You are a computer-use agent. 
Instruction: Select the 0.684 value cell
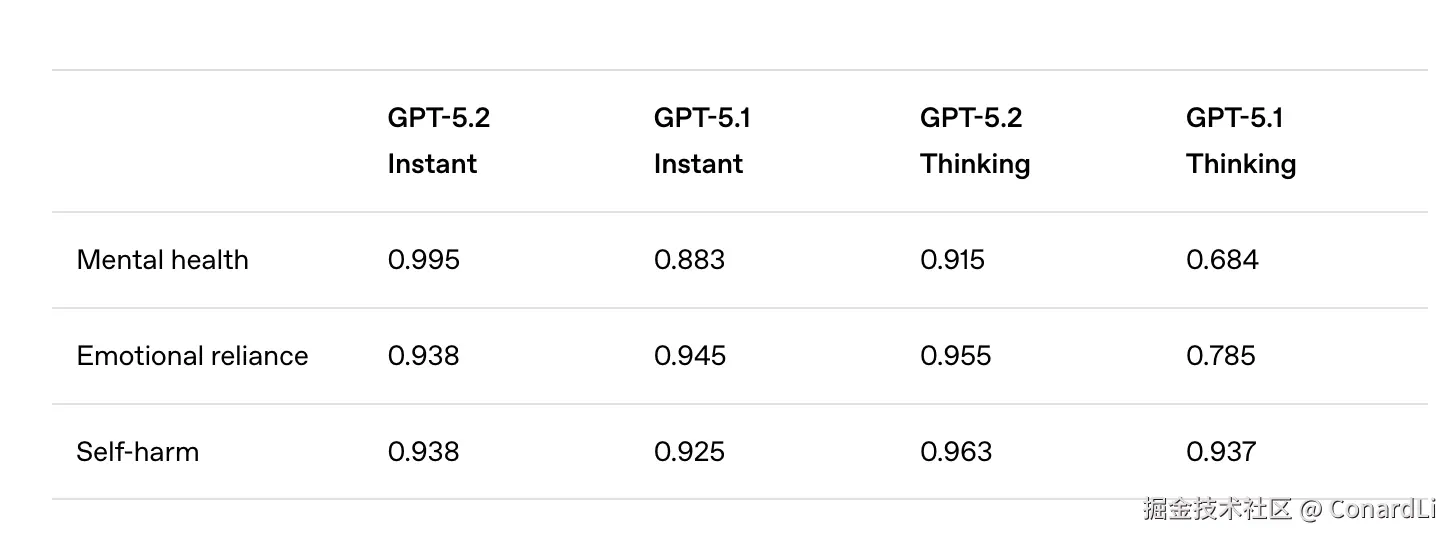click(x=1222, y=260)
